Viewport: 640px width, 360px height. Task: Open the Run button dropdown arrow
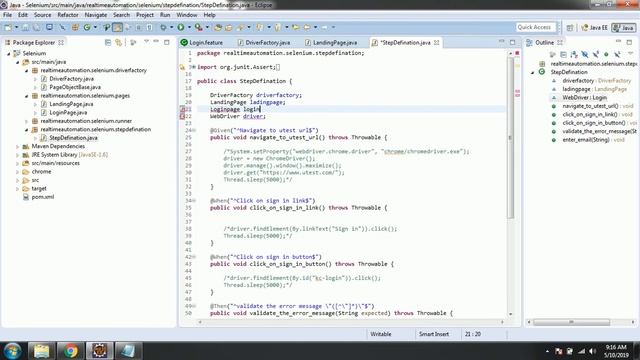[x=189, y=27]
